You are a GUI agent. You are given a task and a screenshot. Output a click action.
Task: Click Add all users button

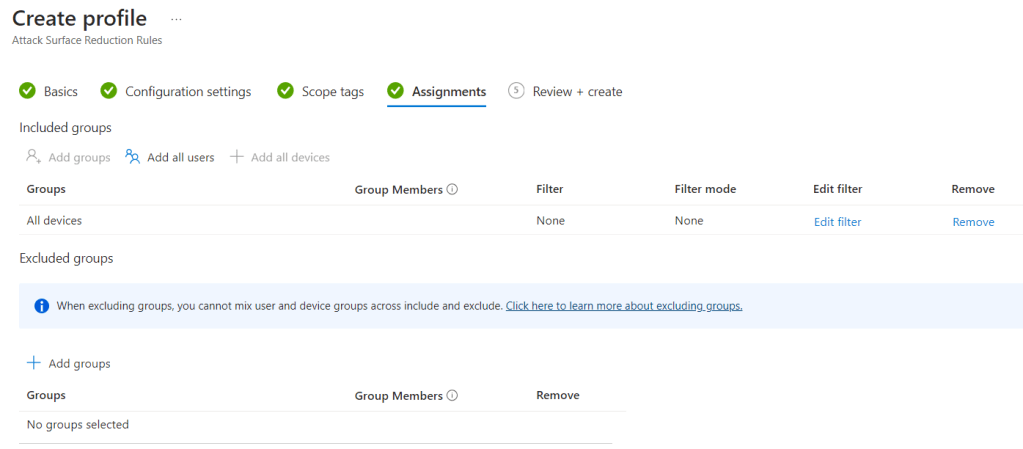click(x=180, y=157)
